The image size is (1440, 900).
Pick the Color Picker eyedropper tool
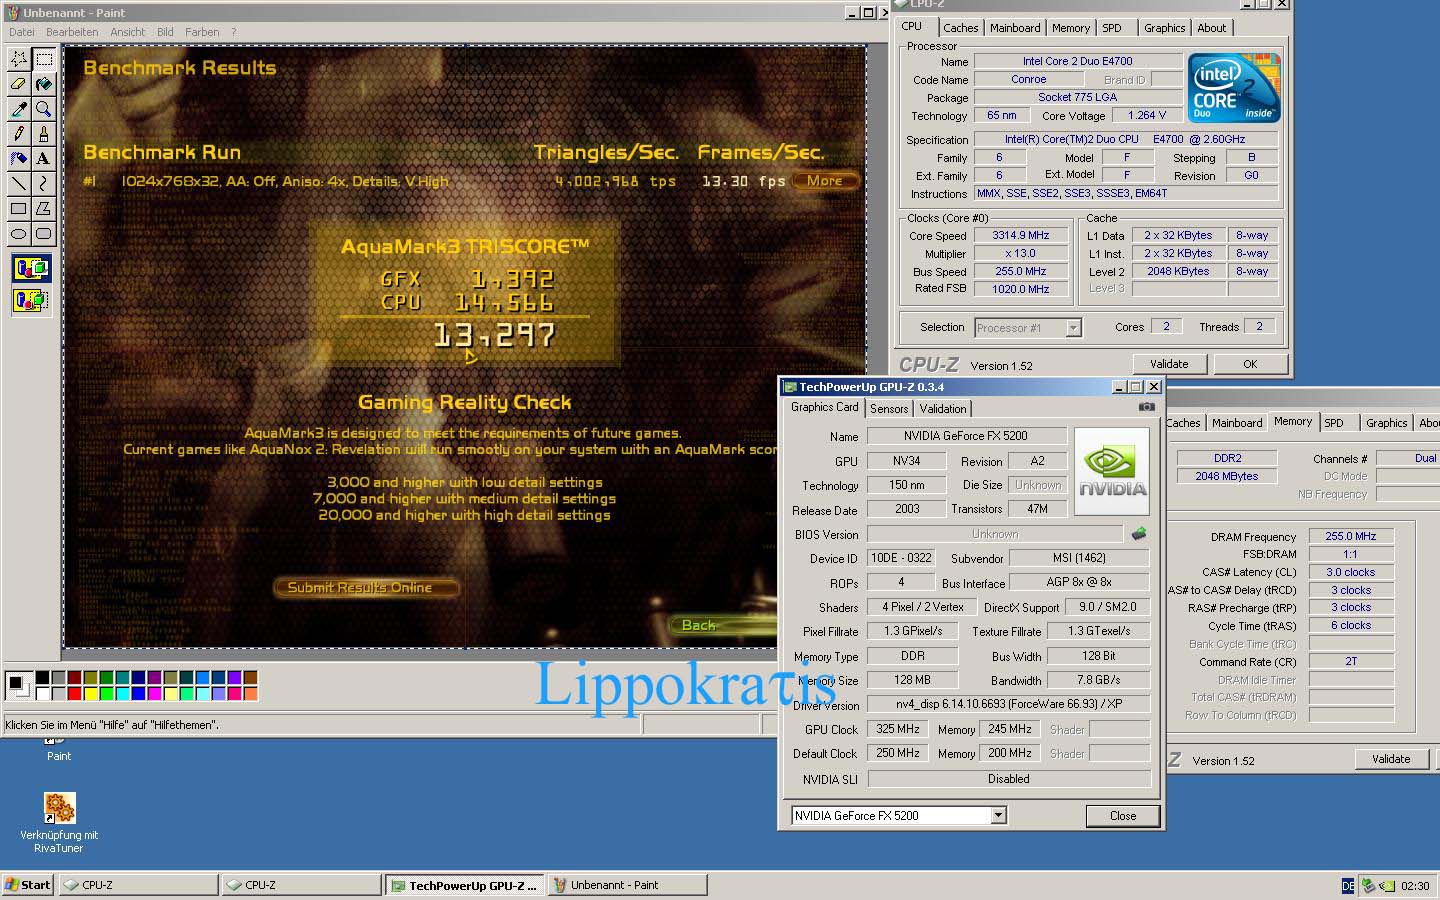tap(18, 109)
